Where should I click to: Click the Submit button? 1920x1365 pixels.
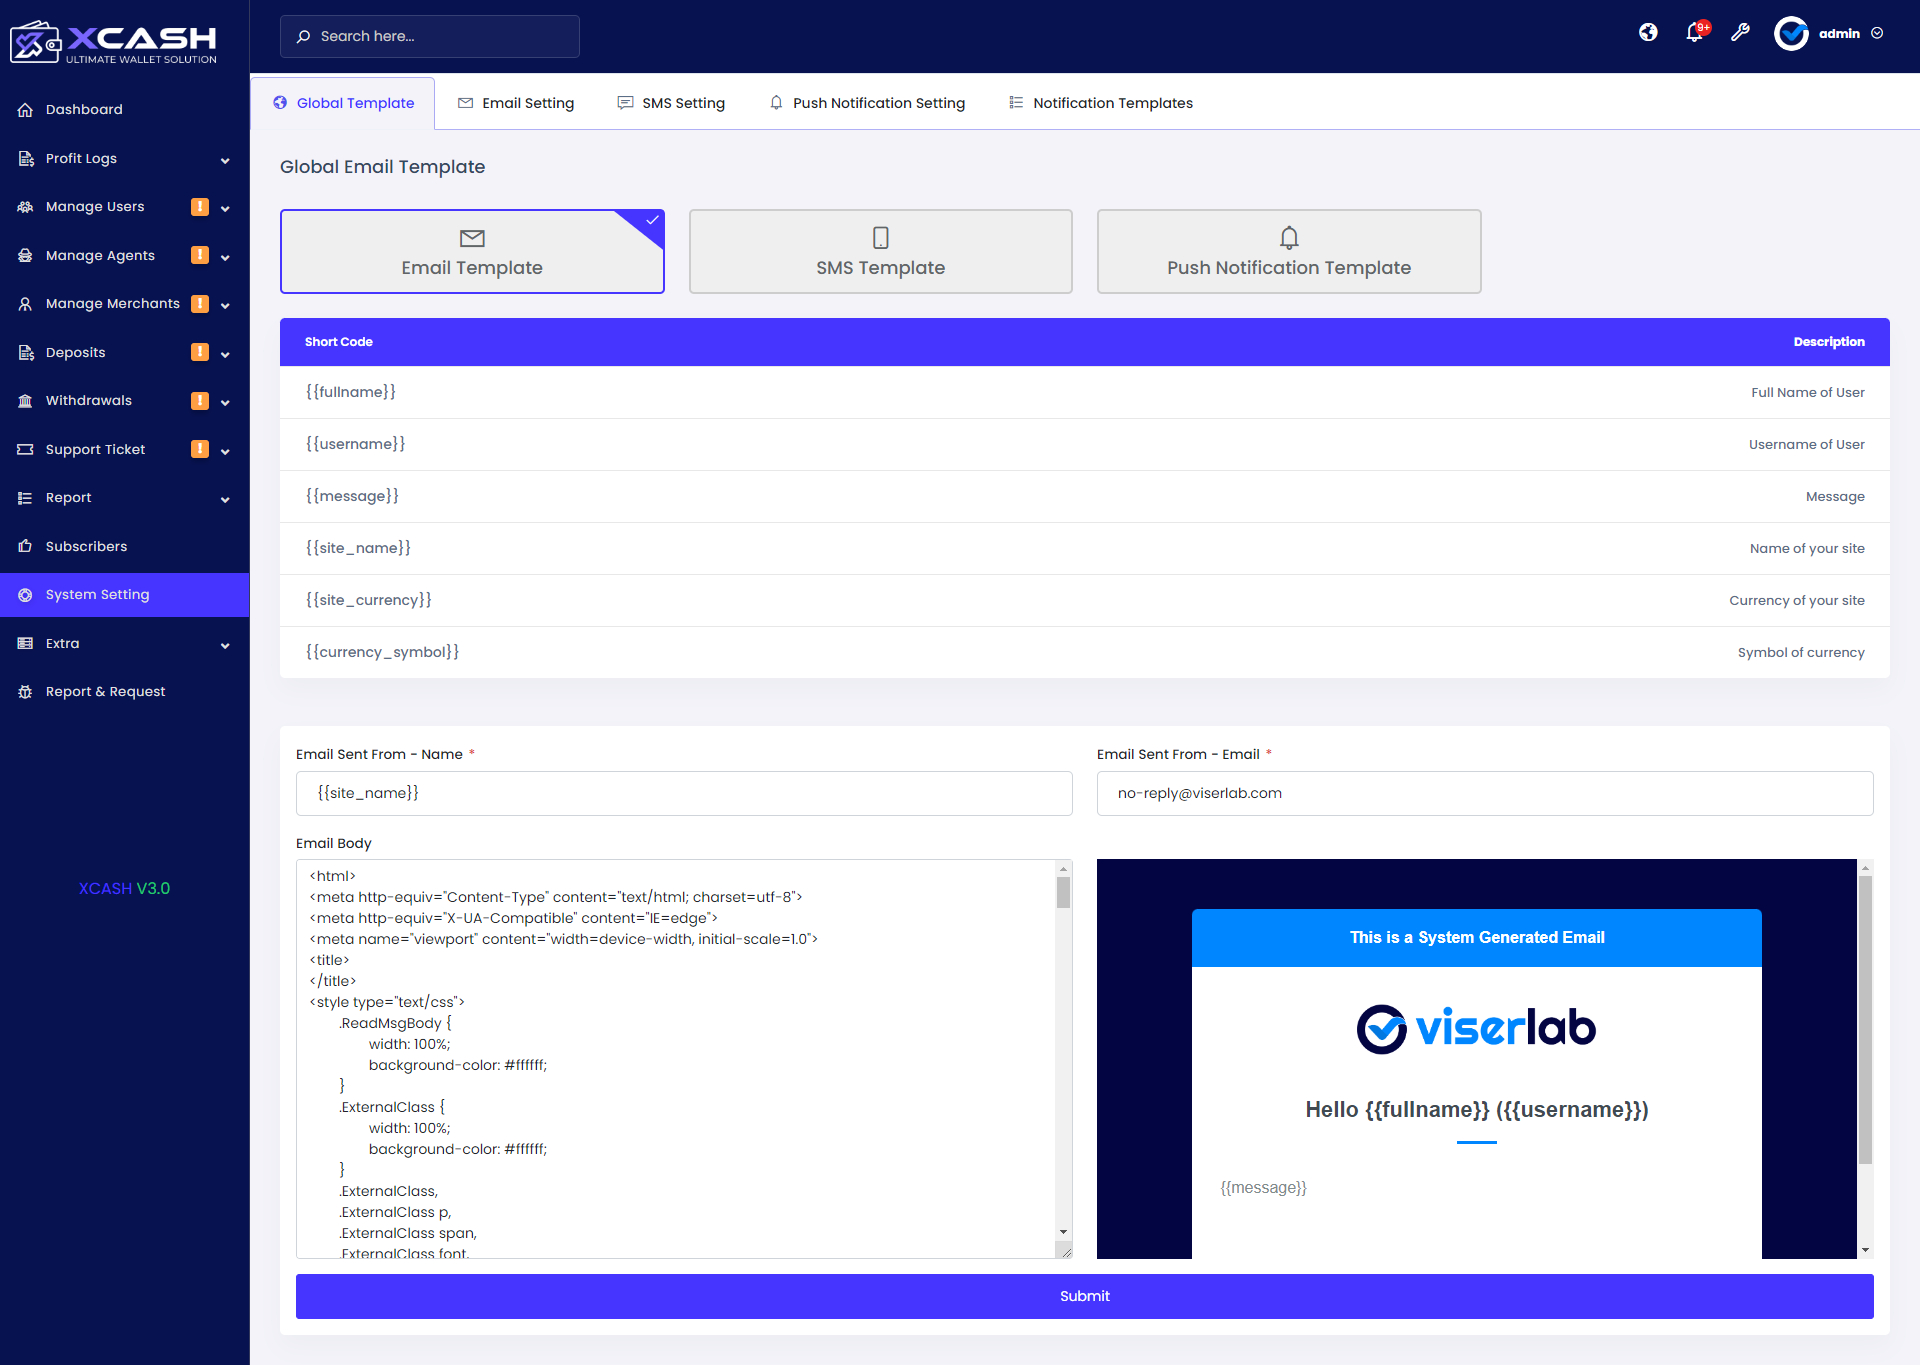[1084, 1296]
